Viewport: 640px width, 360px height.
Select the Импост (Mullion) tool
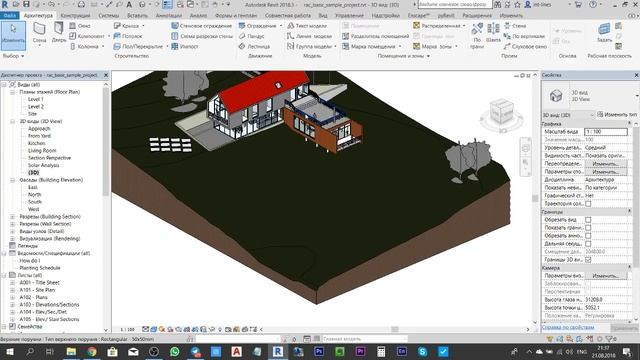184,46
